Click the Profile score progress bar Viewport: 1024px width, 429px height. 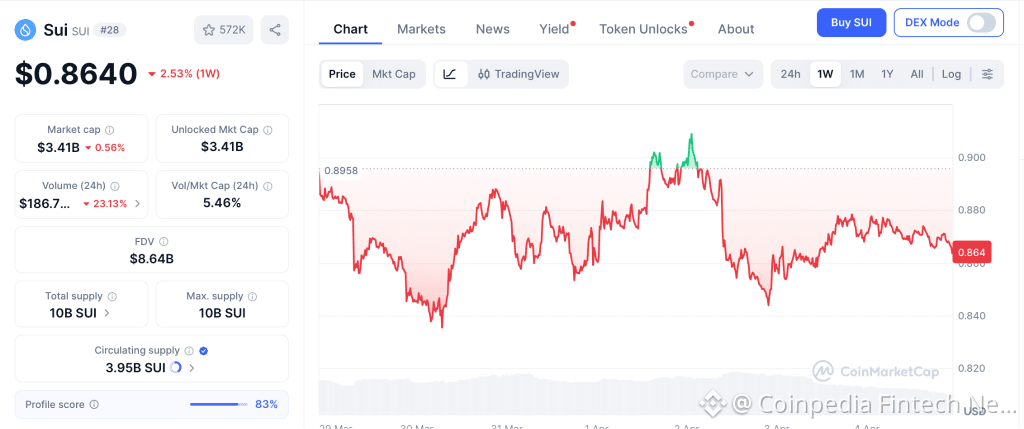[219, 405]
